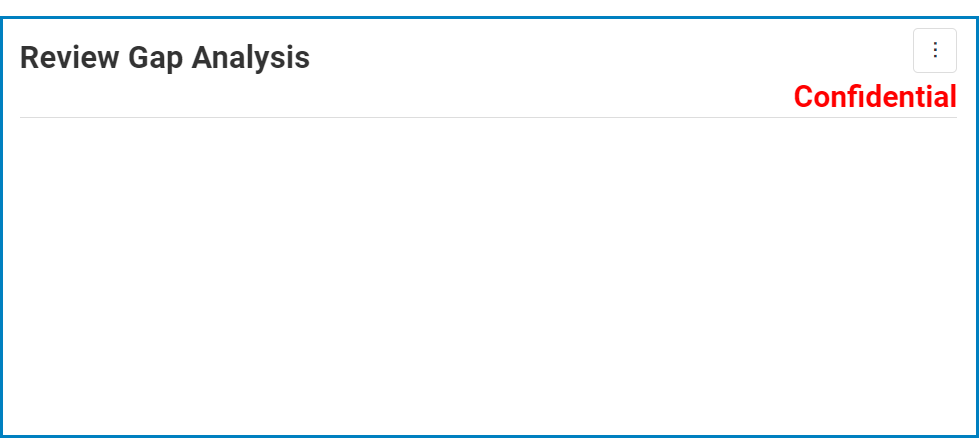
Task: Click the Review Gap Analysis title
Action: 165,58
